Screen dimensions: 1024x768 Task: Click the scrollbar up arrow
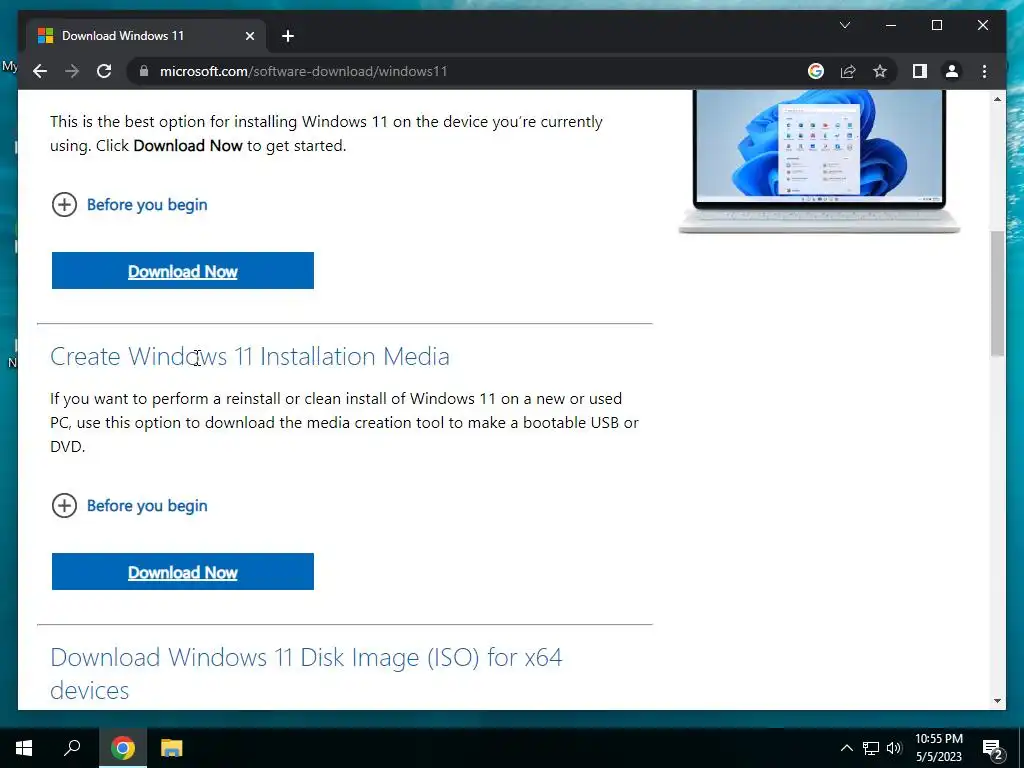click(997, 99)
